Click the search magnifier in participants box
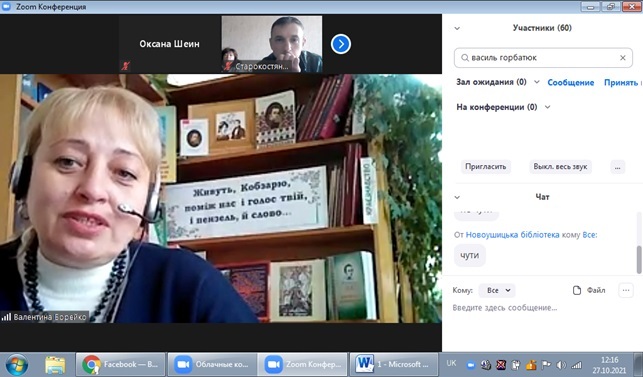The height and width of the screenshot is (377, 643). click(465, 58)
